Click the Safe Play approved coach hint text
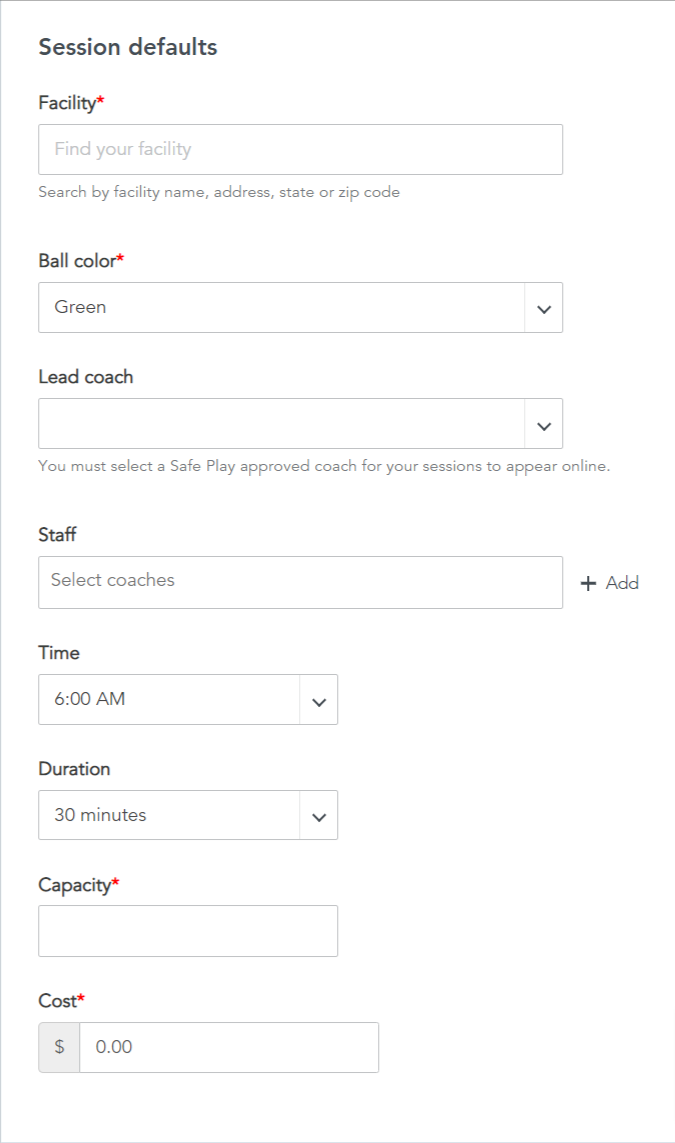 [324, 467]
